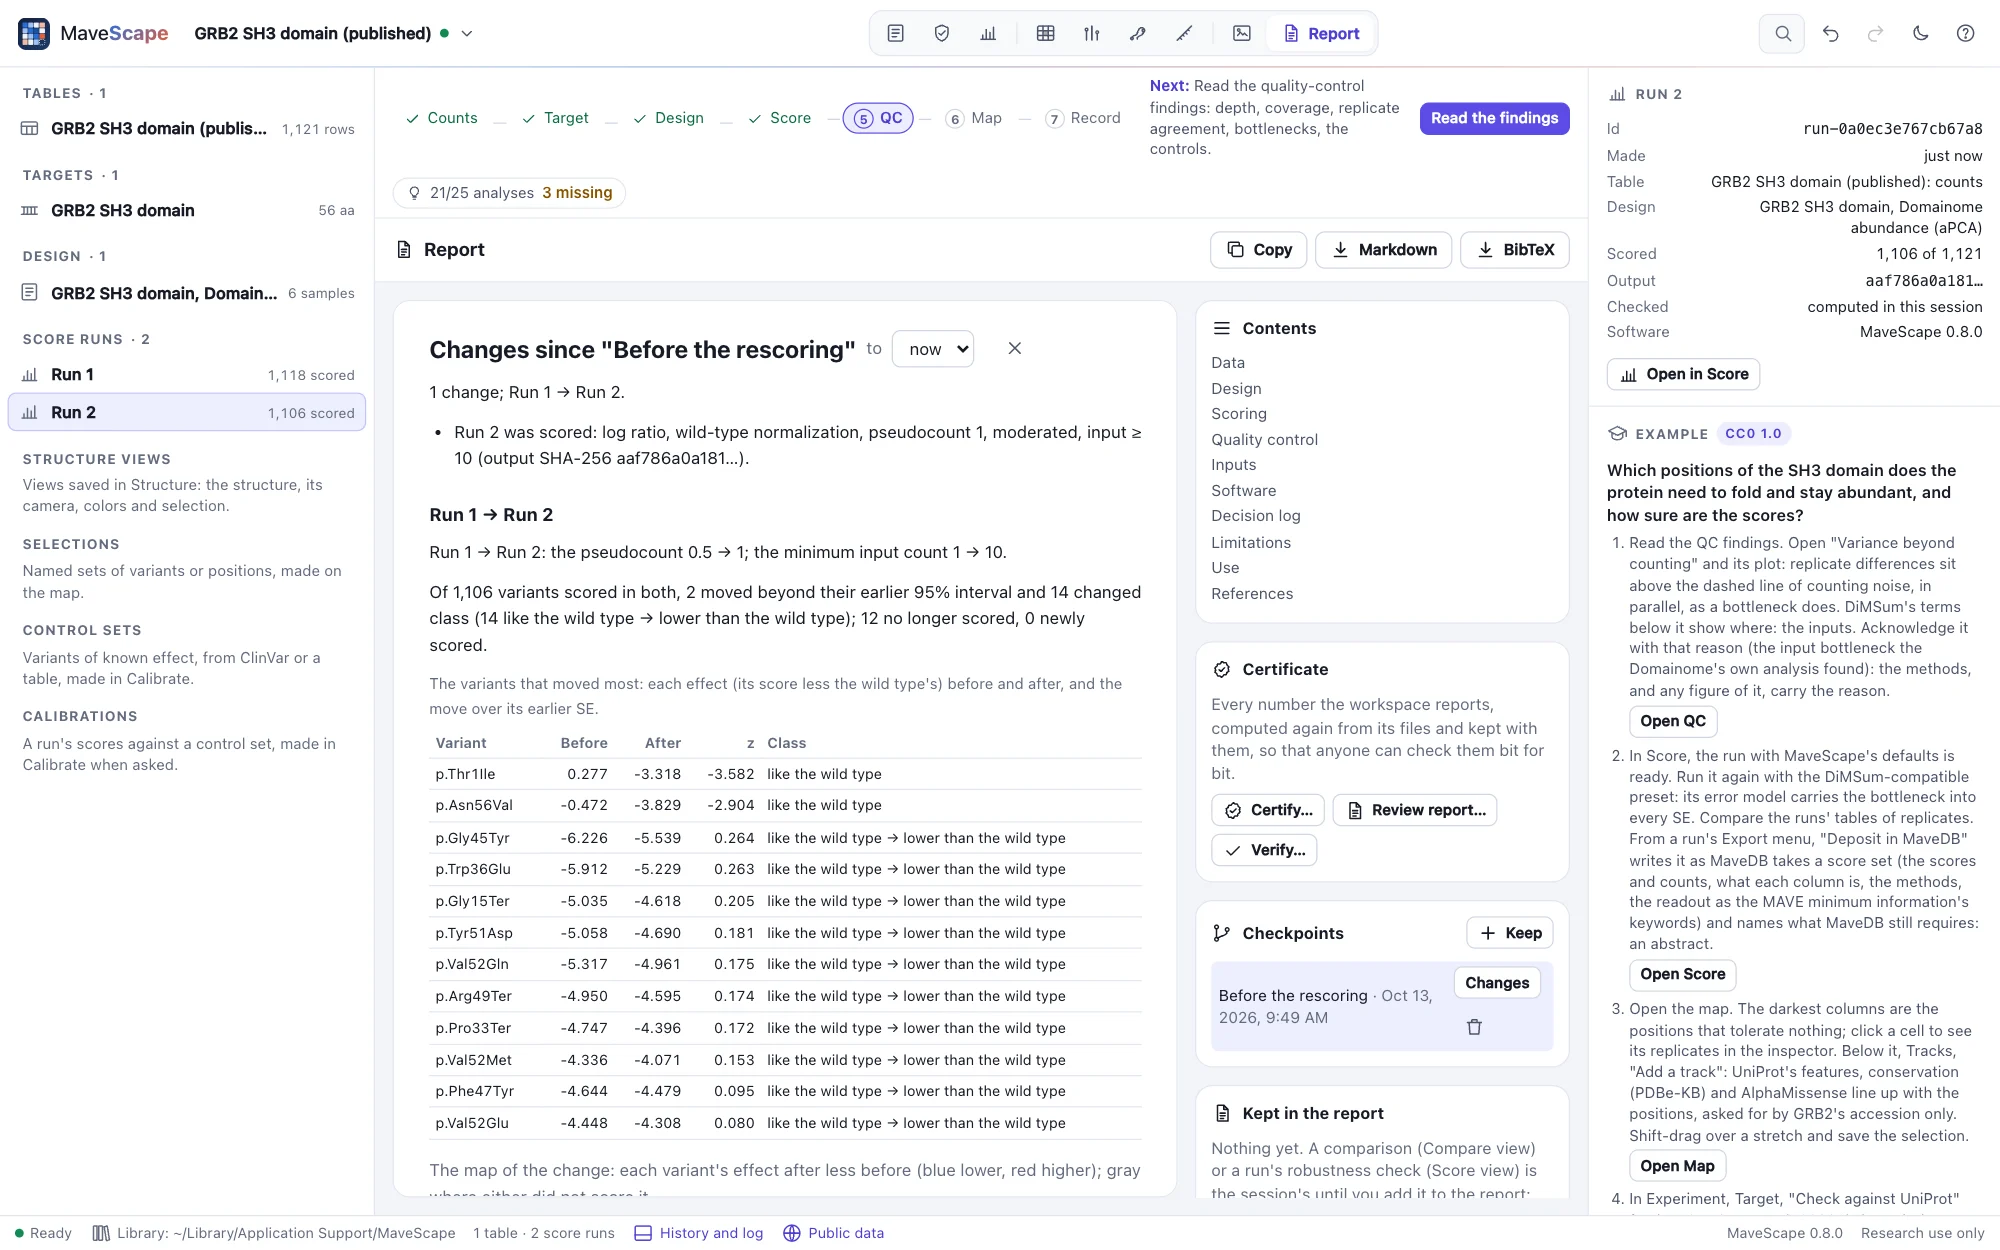Open the 'now' checkpoint comparison dropdown
This screenshot has height=1250, width=2000.
(x=932, y=349)
